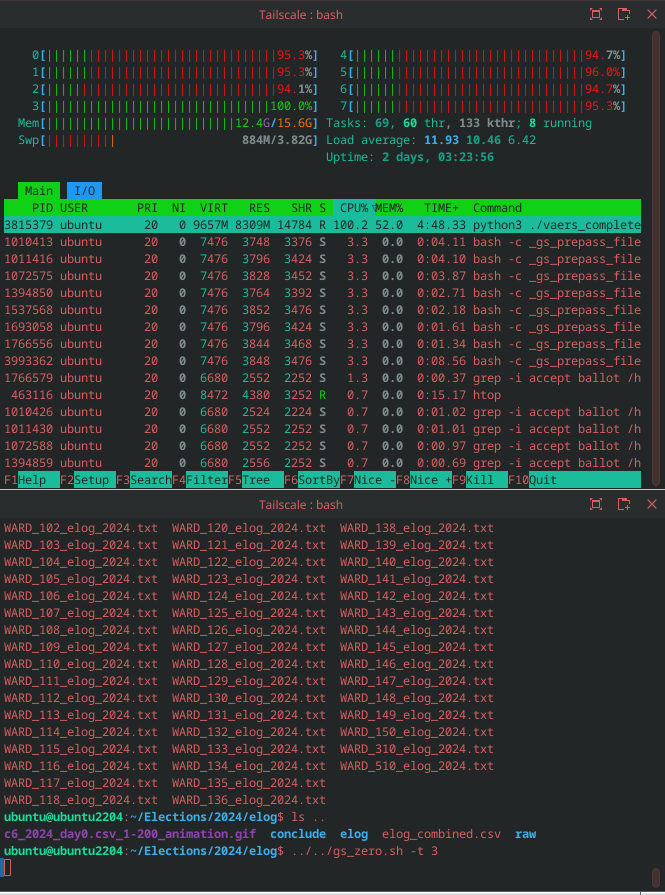This screenshot has height=895, width=665.
Task: Click file WARD_310_elog_2024.txt
Action: pyautogui.click(x=417, y=749)
